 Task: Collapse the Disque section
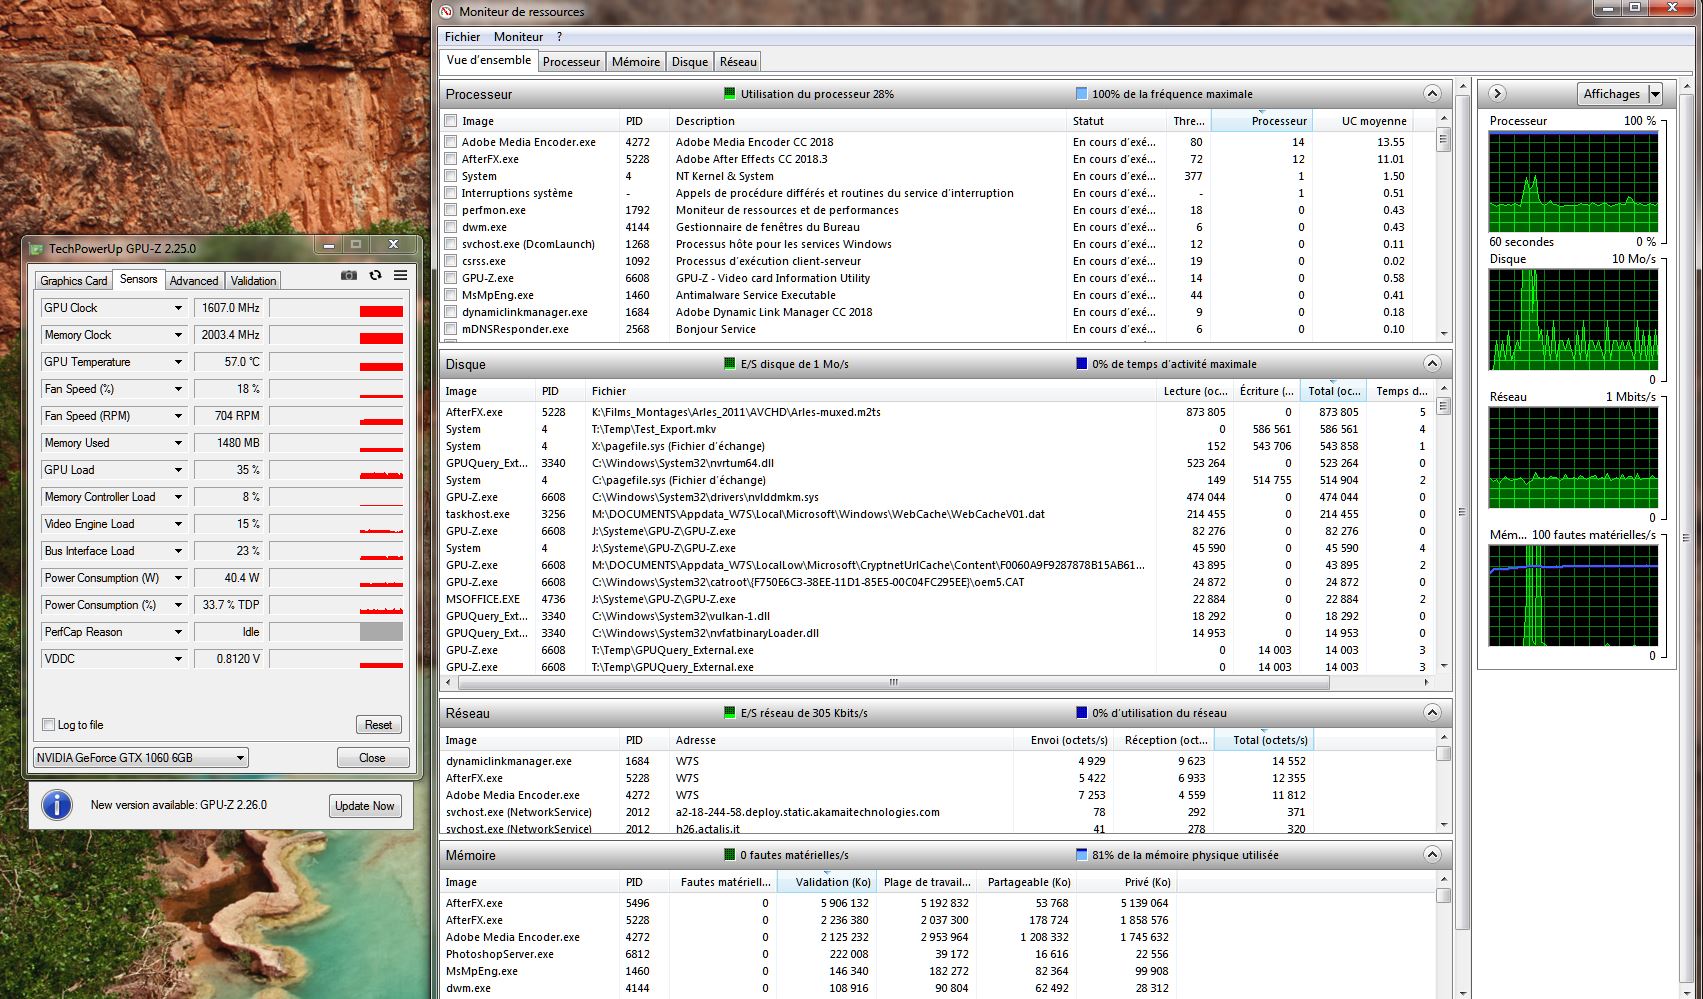(1432, 364)
